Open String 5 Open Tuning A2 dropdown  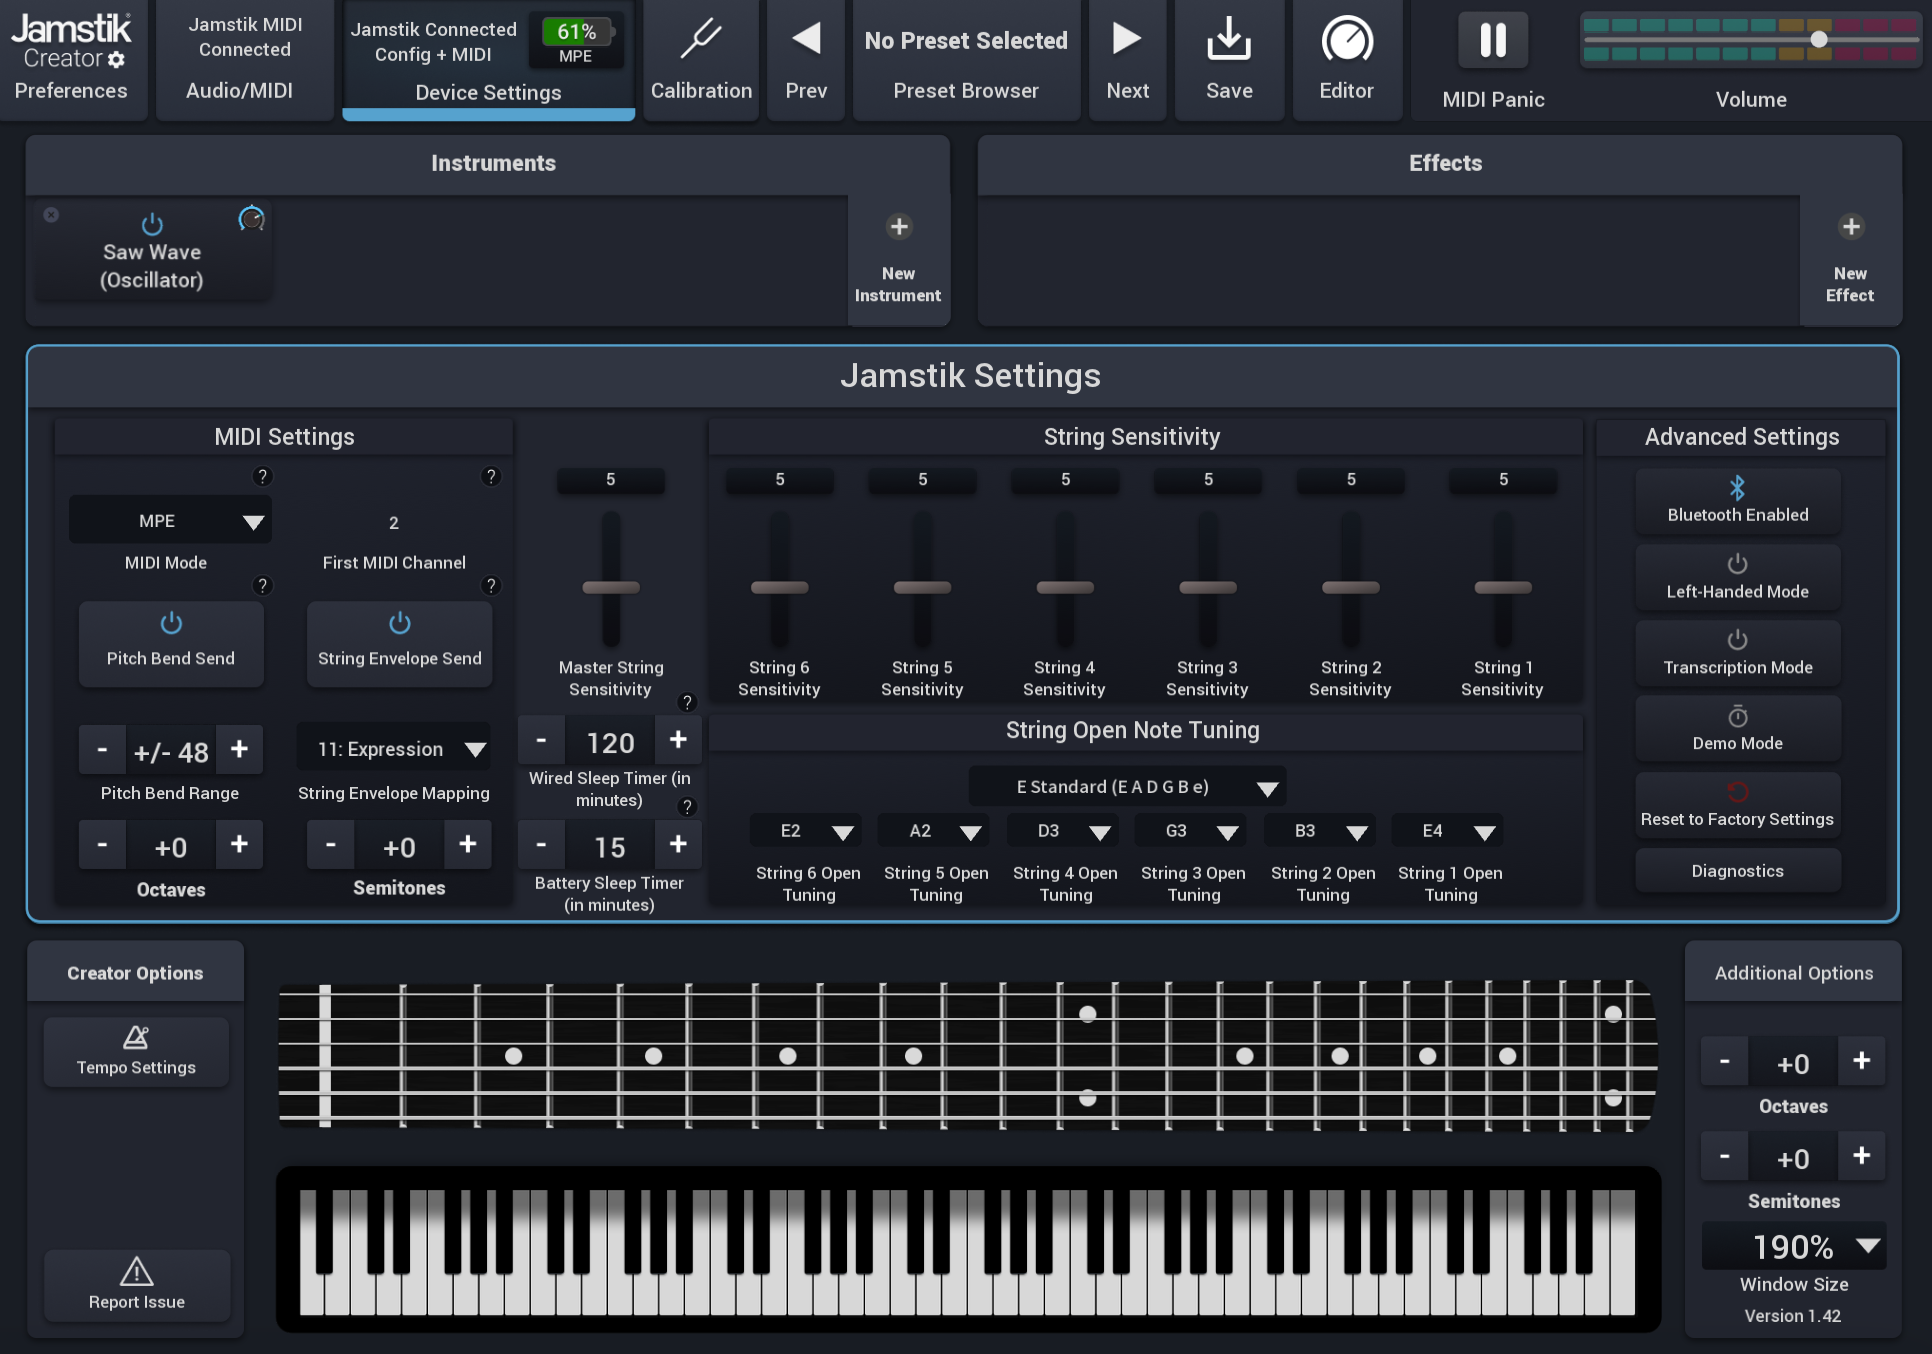tap(934, 831)
